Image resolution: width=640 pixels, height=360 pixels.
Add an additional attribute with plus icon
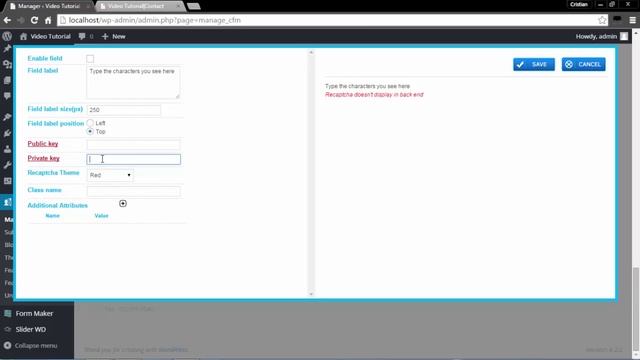pos(123,203)
